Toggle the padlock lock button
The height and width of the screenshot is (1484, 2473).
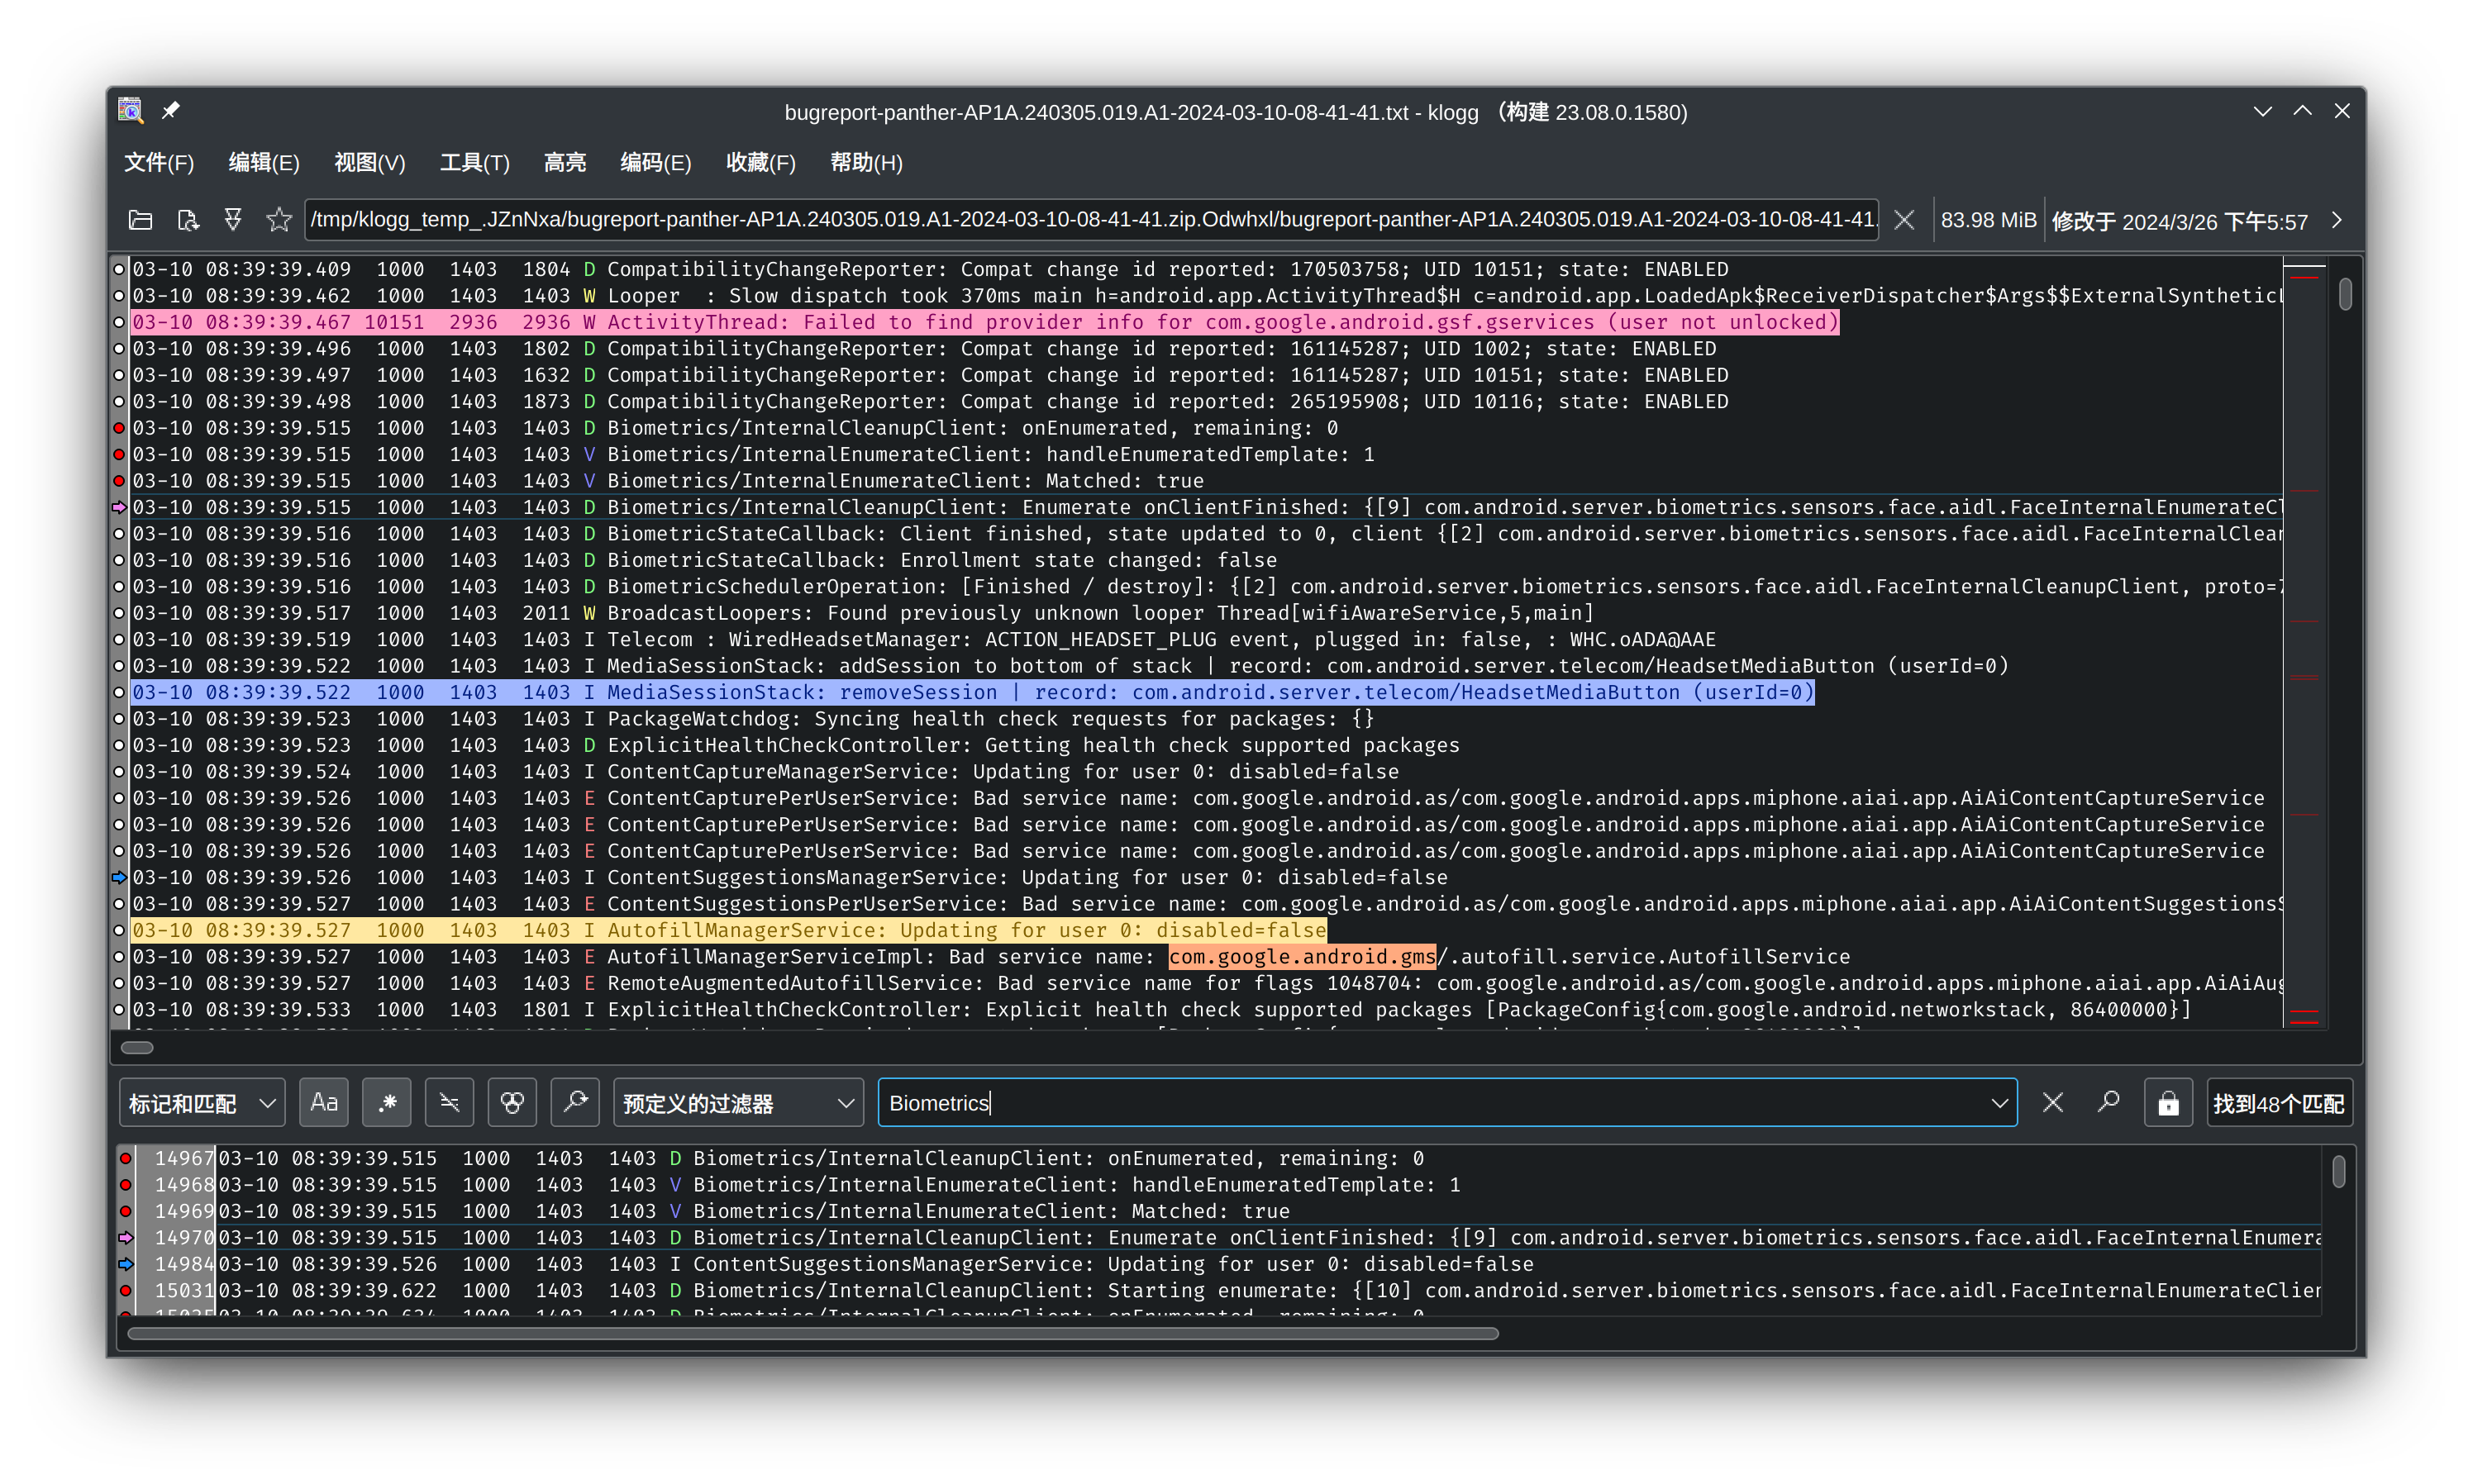(x=2168, y=1103)
